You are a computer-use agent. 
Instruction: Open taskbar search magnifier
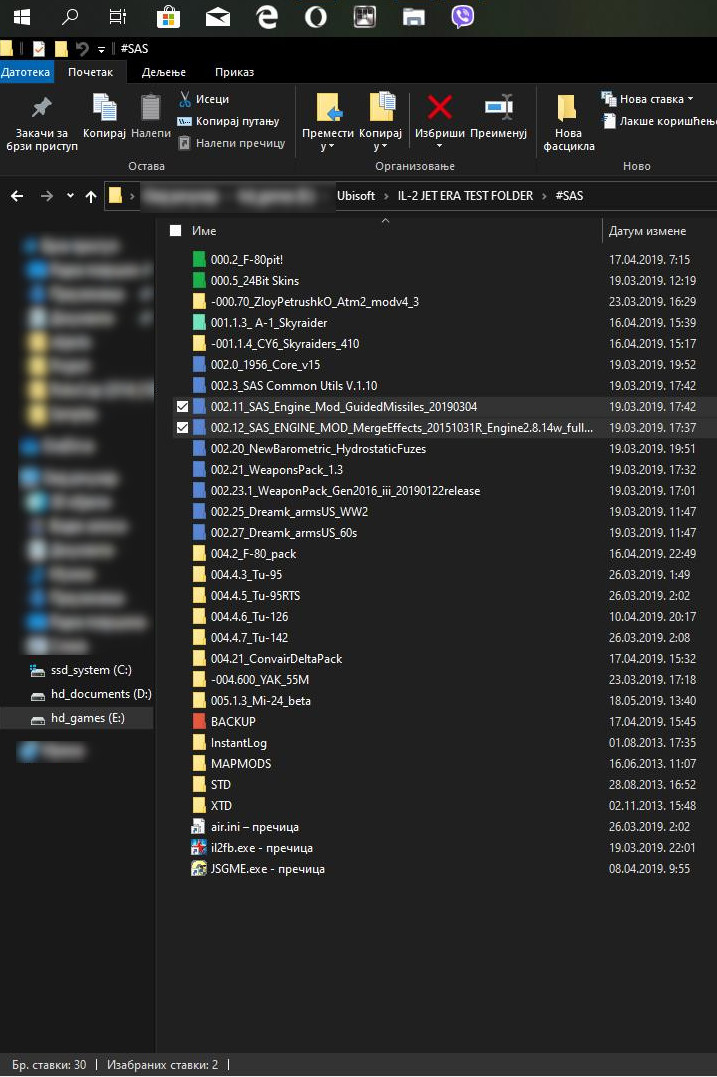click(x=69, y=16)
